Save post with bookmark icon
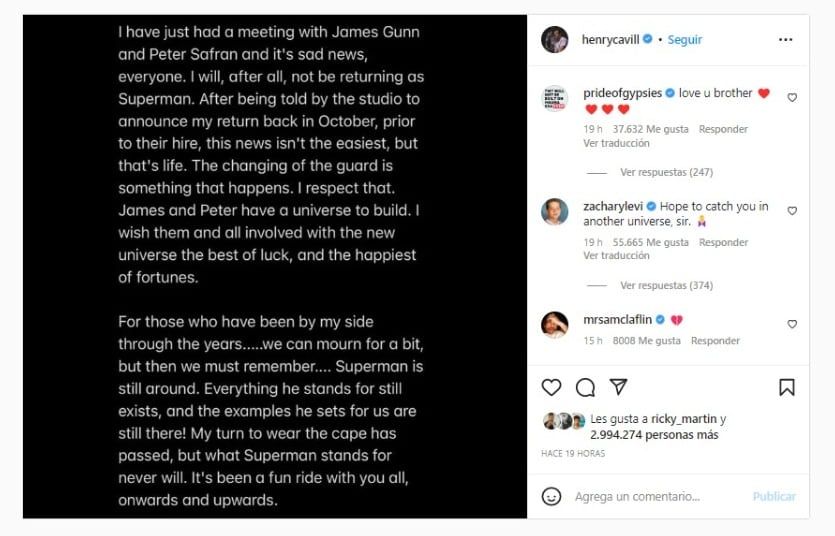835x536 pixels. coord(787,387)
